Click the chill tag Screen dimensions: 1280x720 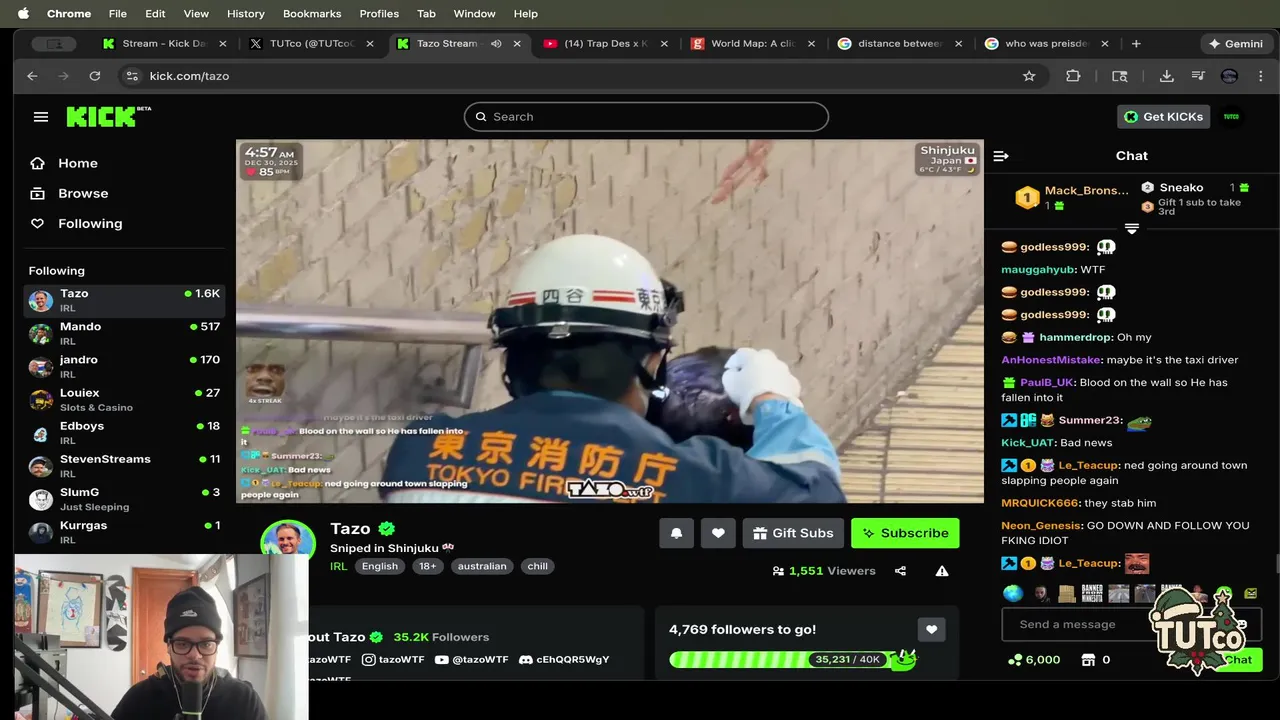point(538,566)
